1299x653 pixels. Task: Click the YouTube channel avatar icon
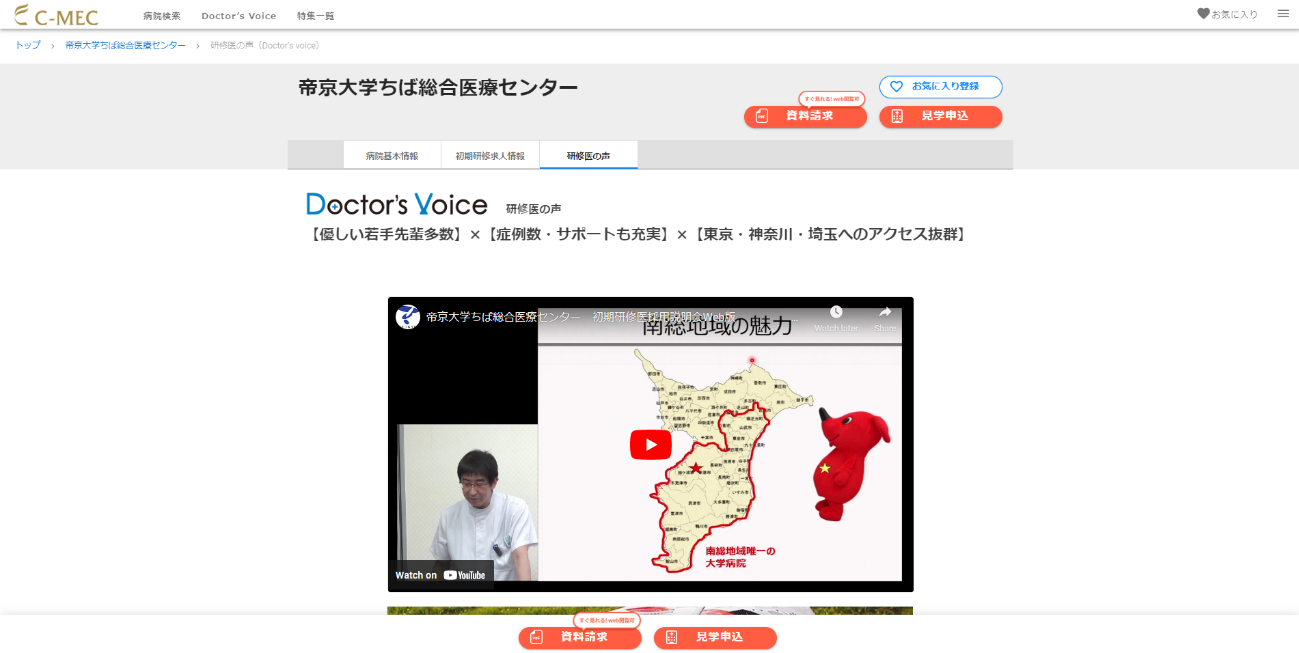pos(408,316)
